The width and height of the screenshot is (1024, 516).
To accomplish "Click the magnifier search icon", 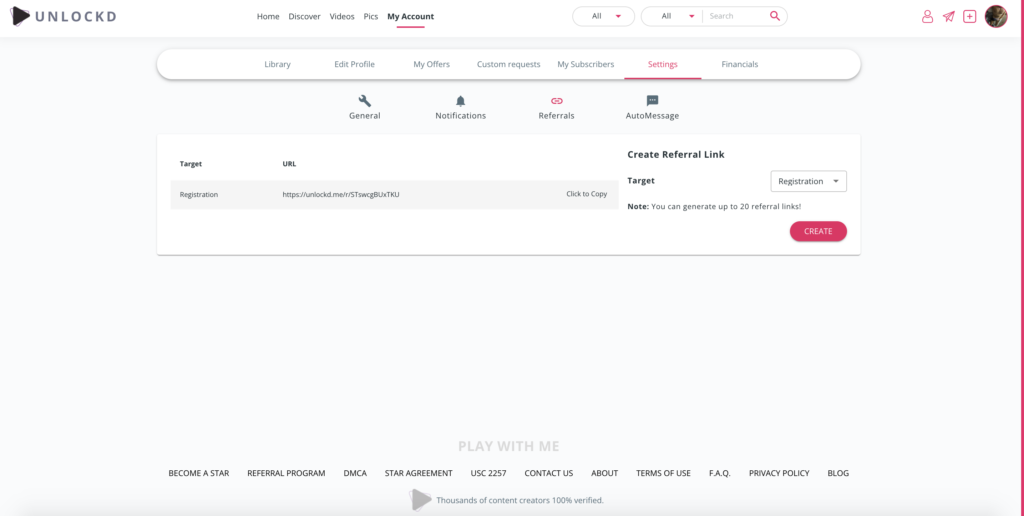I will [x=775, y=16].
